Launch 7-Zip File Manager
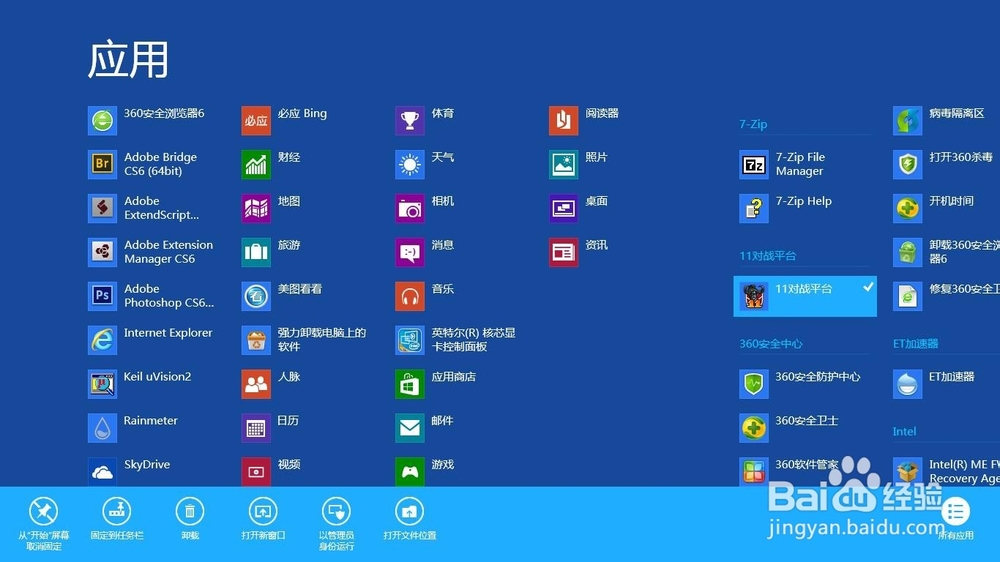1000x562 pixels. coord(754,165)
